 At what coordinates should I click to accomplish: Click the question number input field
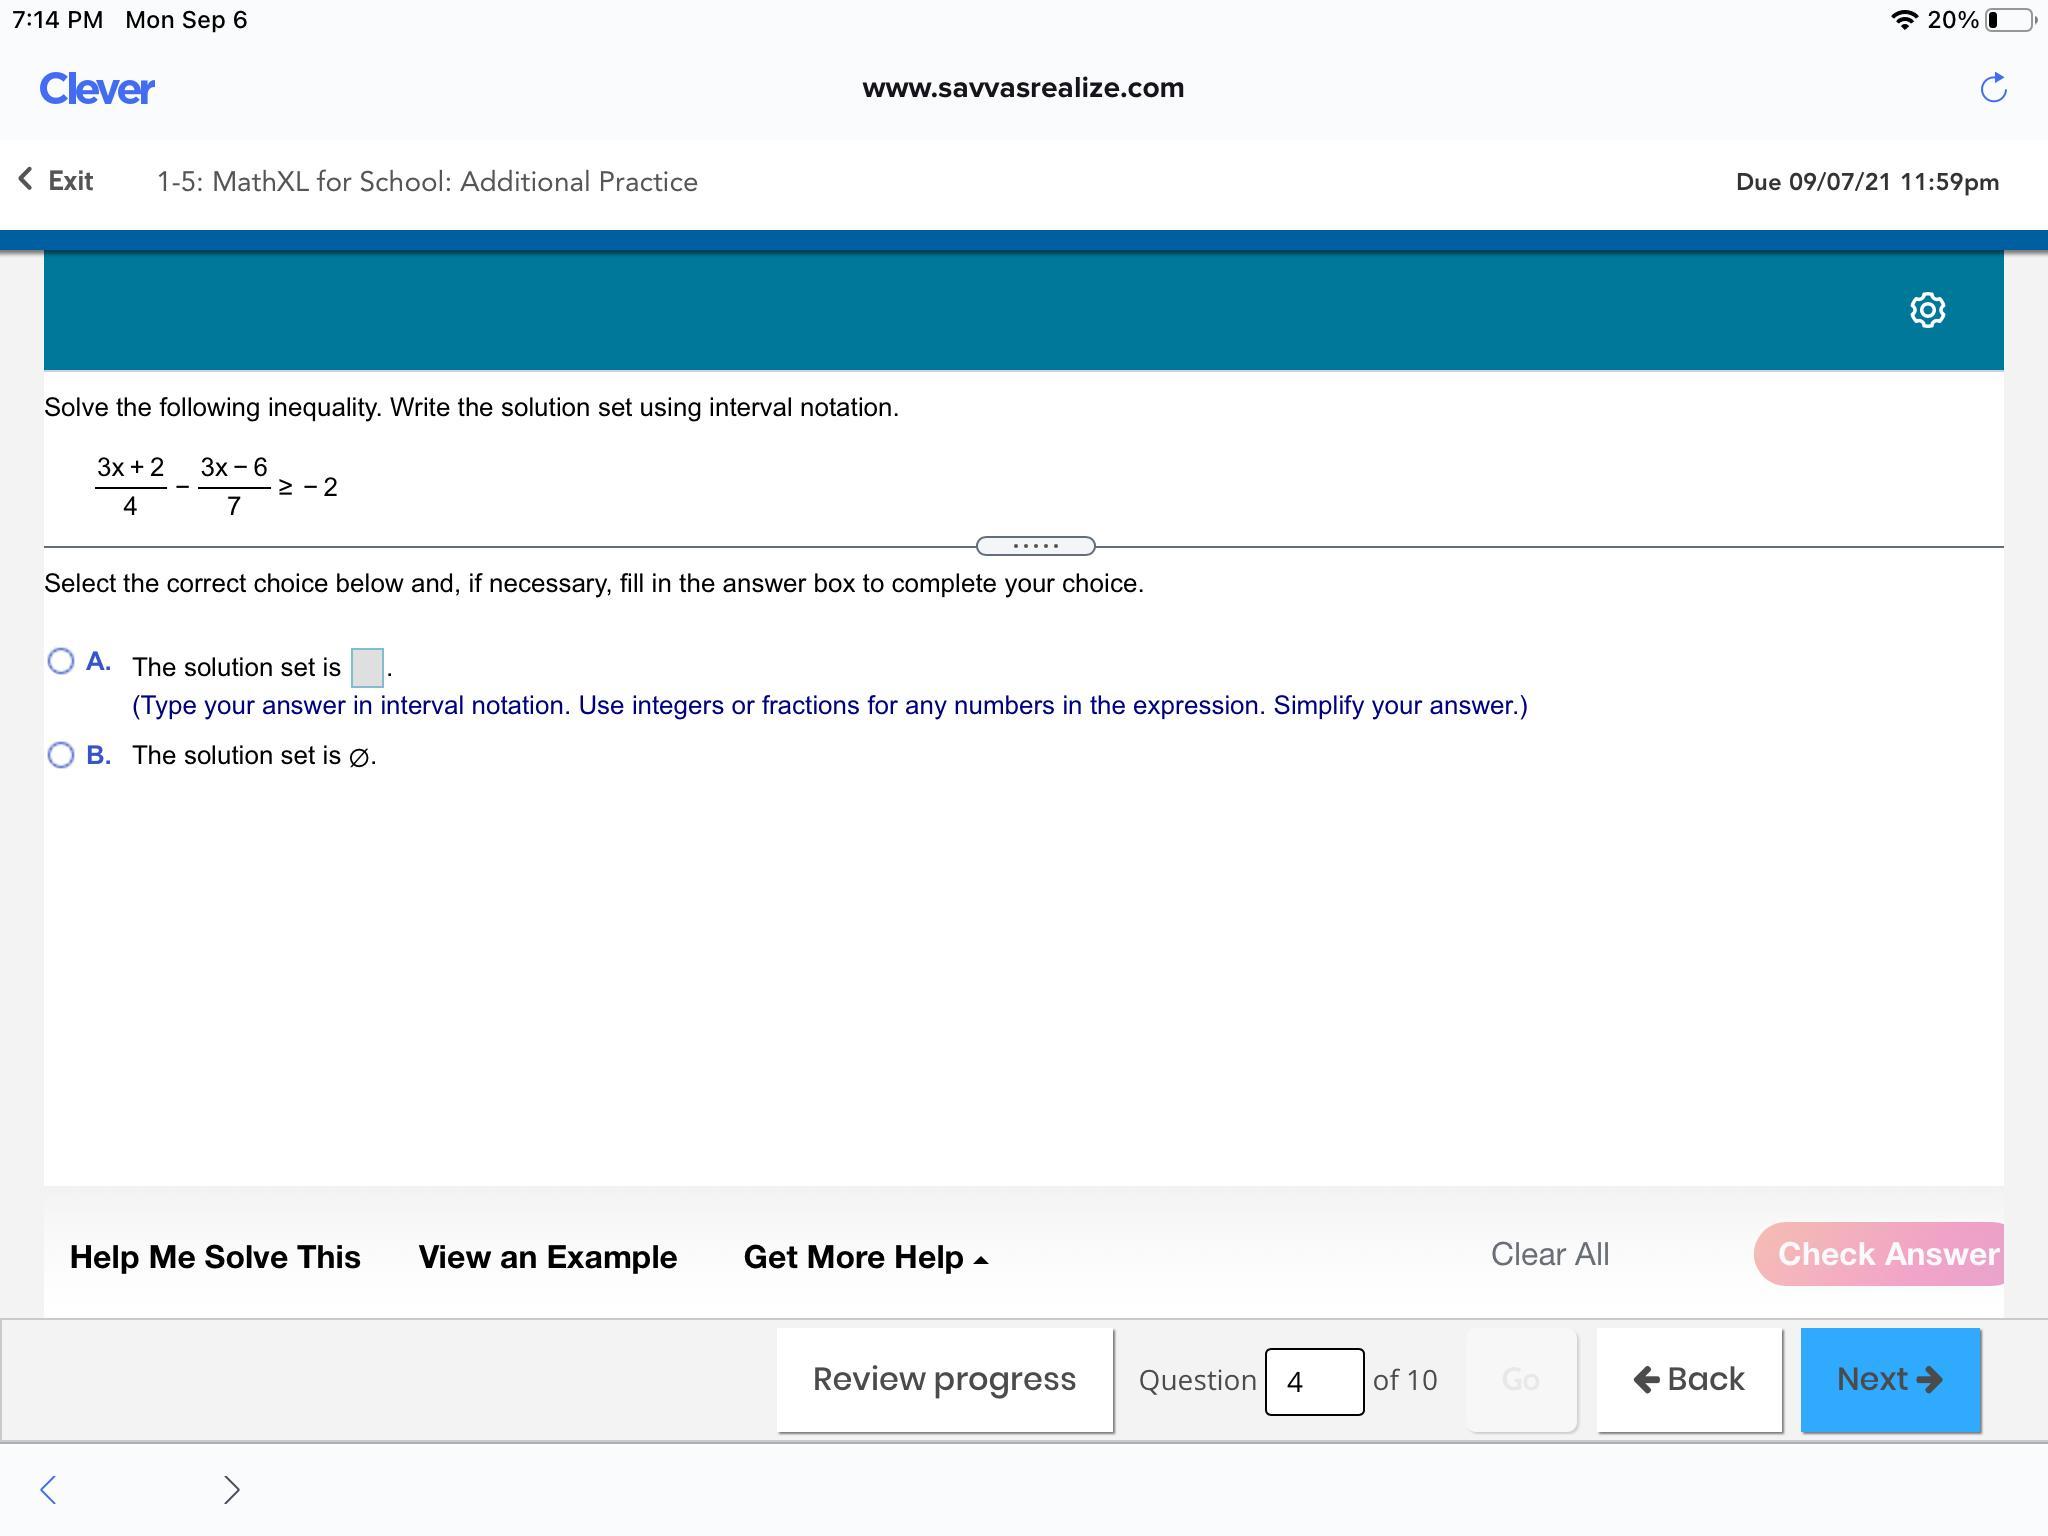point(1313,1382)
